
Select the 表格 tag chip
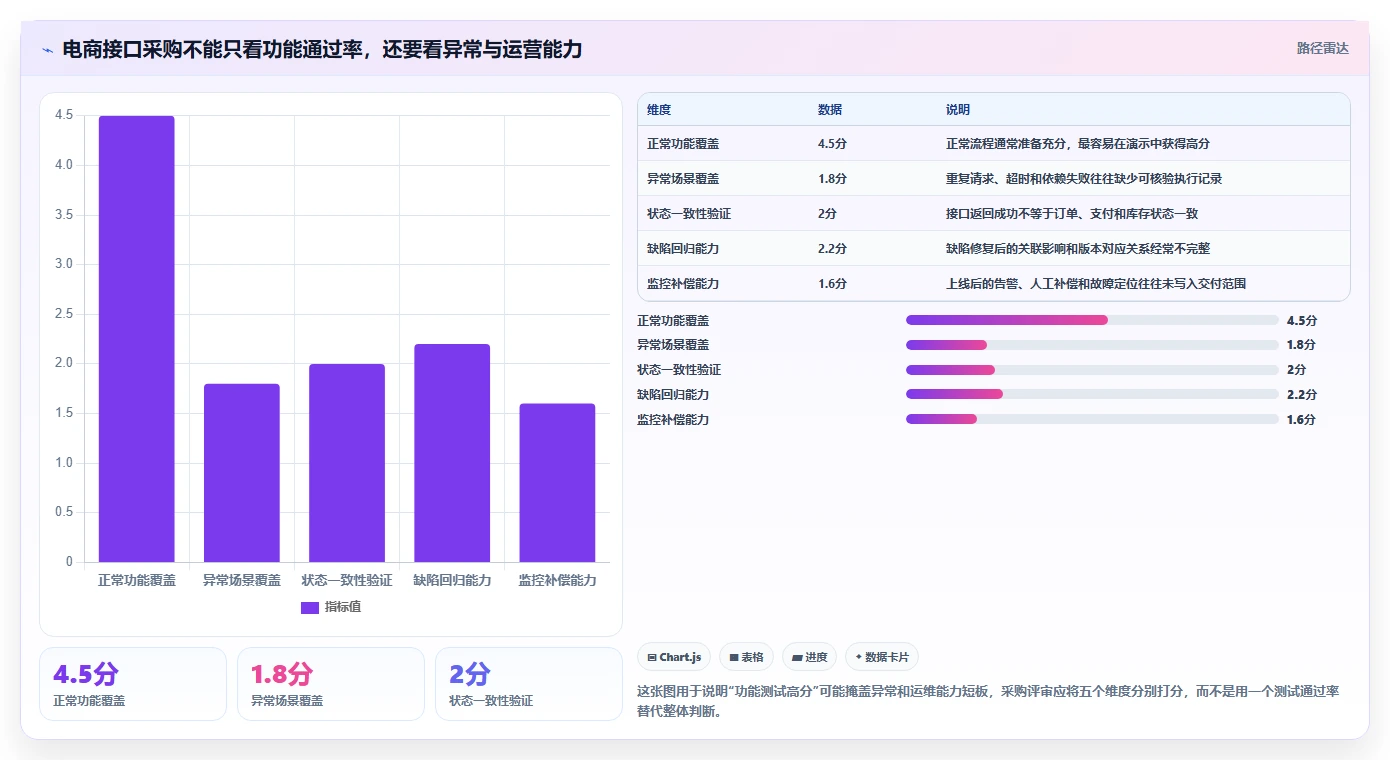(x=746, y=657)
